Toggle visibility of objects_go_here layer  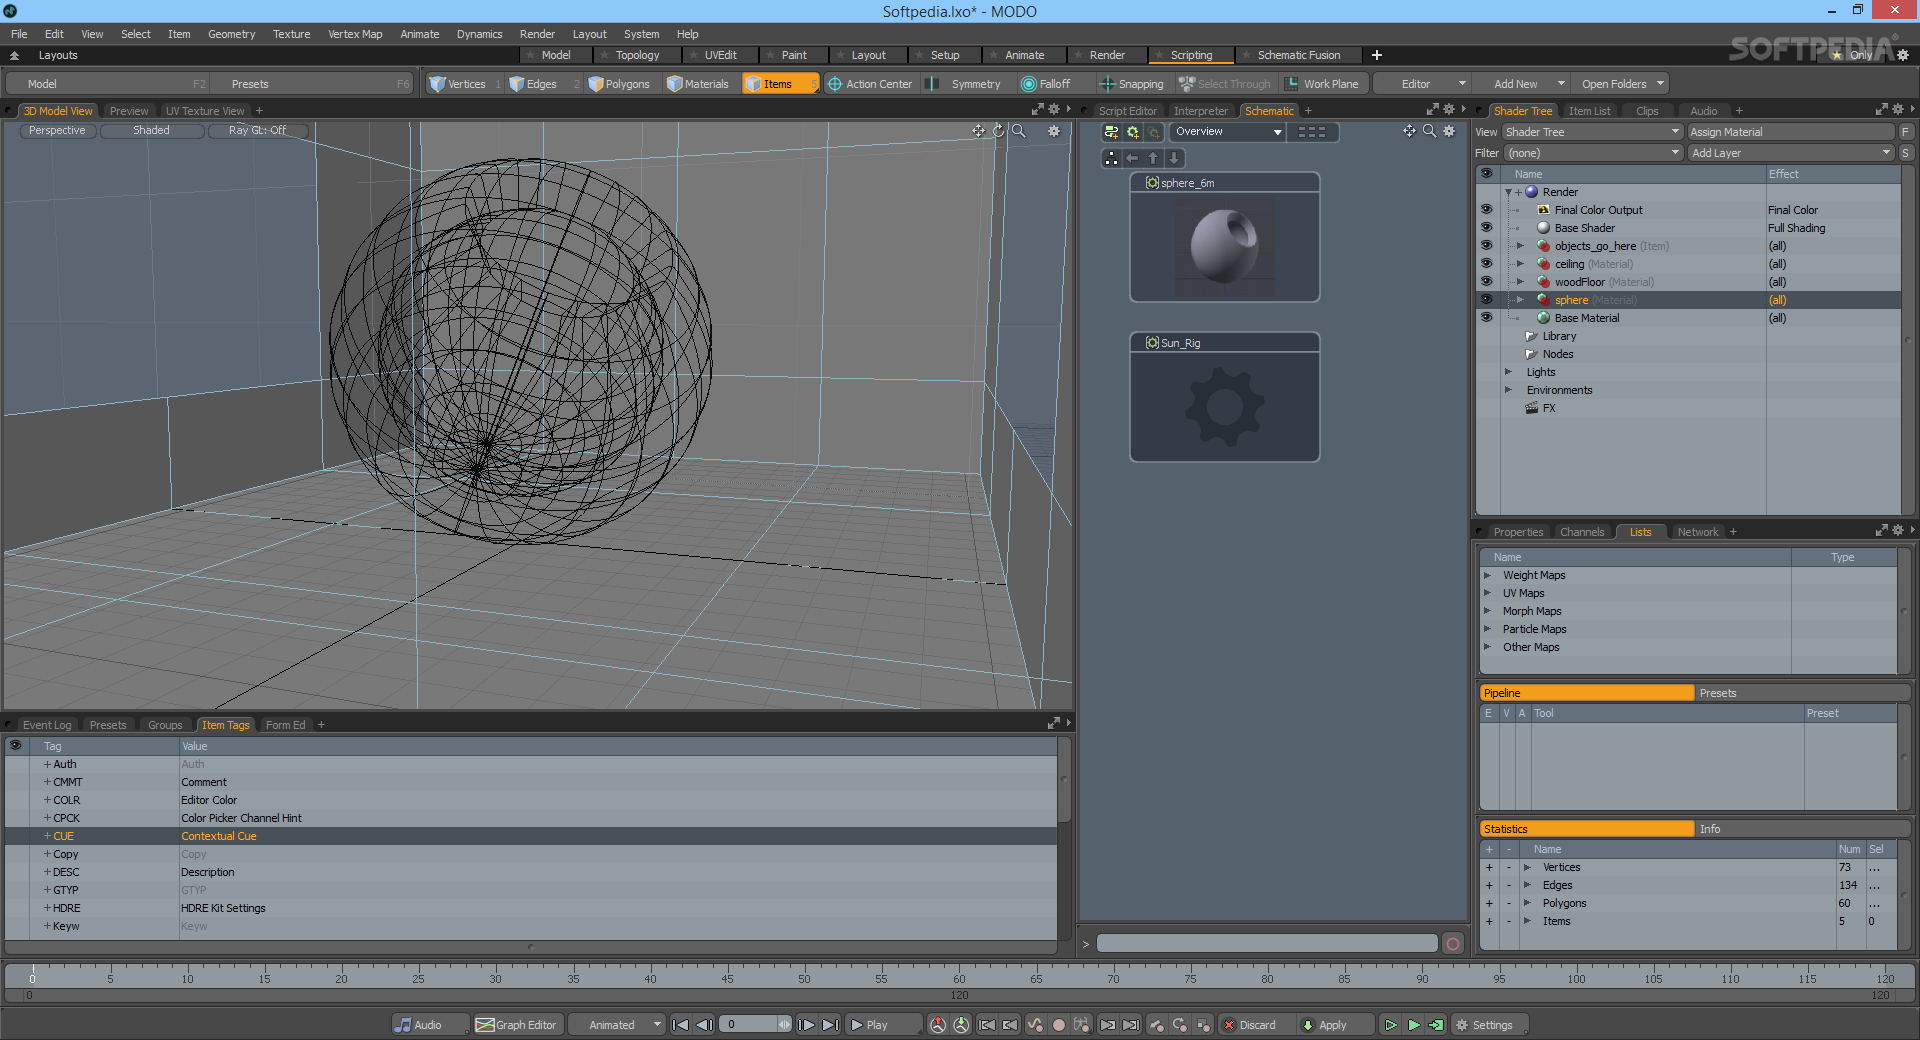coord(1486,246)
